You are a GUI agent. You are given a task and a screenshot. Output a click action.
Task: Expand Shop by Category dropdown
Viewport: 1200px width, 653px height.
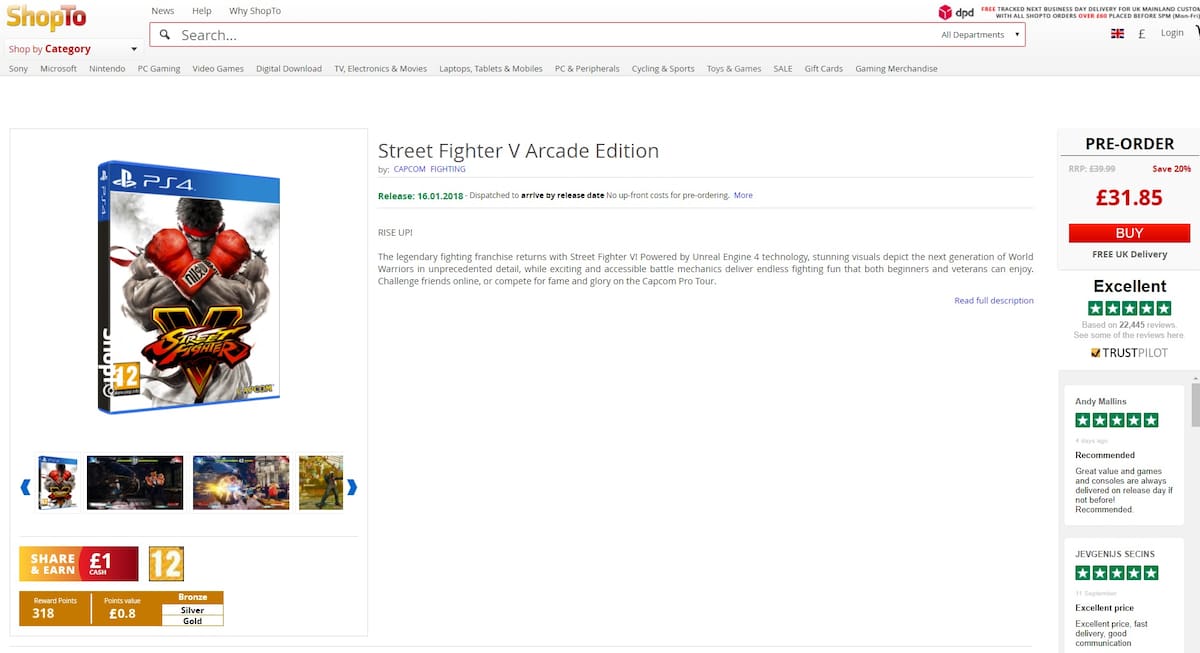pos(73,49)
